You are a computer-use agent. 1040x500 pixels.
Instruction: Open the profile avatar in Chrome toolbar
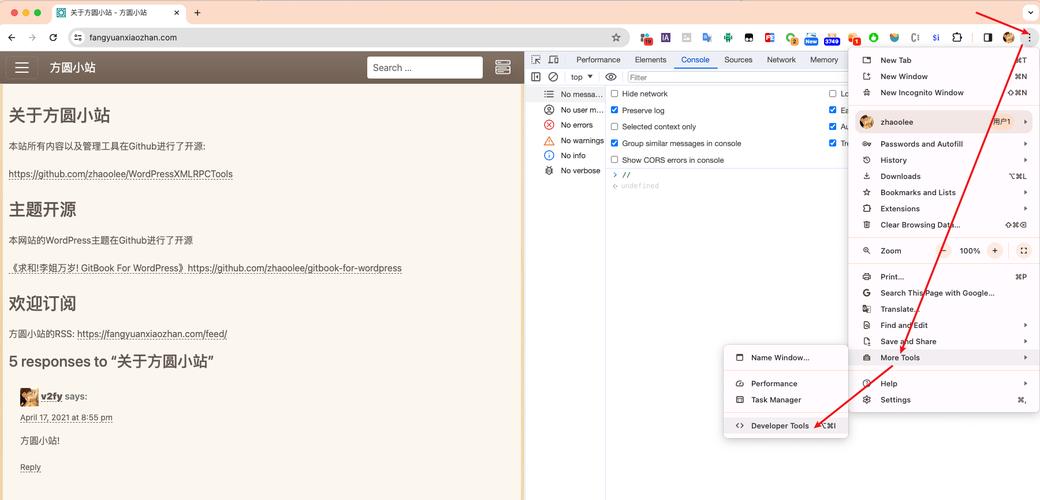(x=1009, y=38)
